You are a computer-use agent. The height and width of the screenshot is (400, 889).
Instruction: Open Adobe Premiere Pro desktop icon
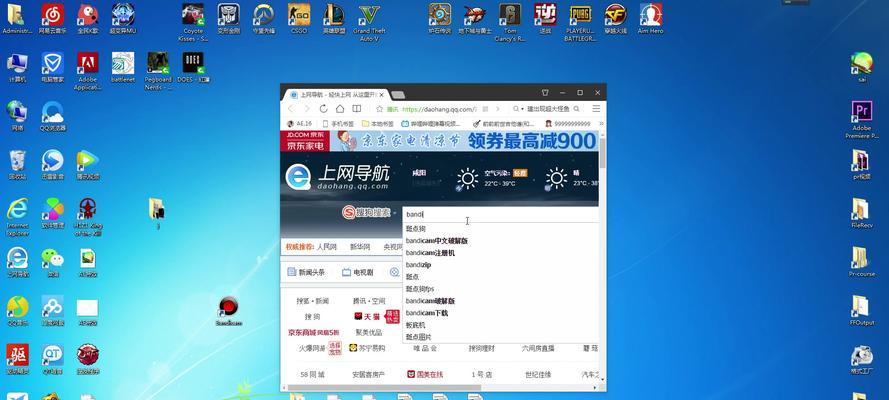pos(862,120)
